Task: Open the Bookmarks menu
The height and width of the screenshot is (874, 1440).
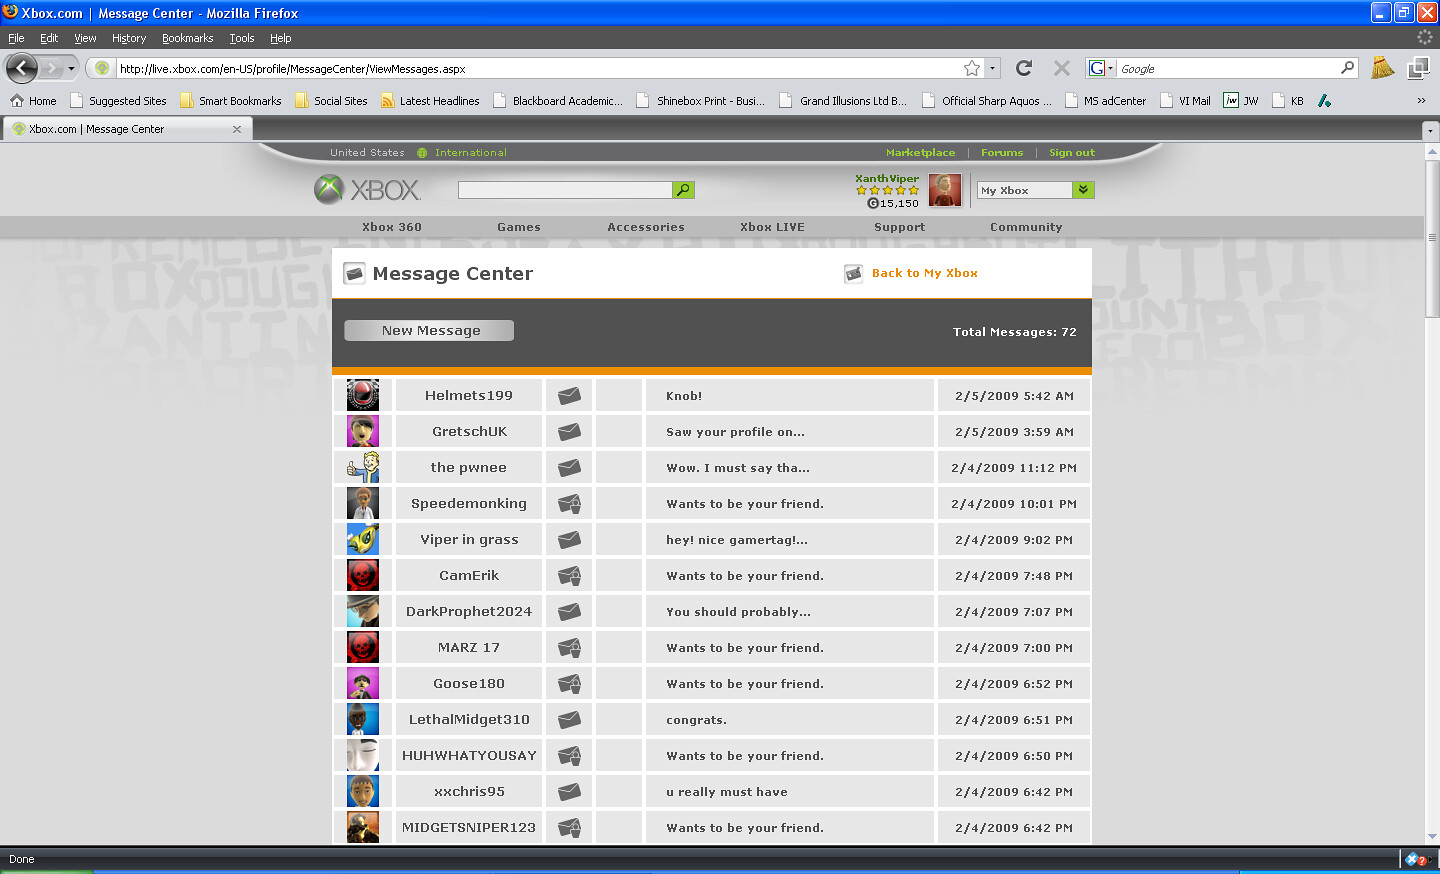Action: [x=188, y=38]
